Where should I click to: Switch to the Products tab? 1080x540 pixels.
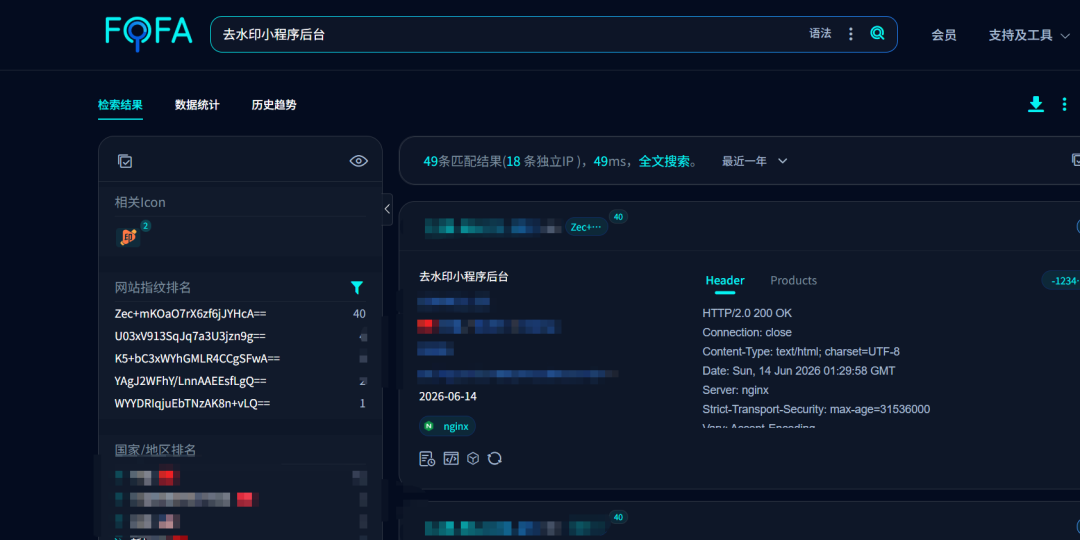point(793,280)
